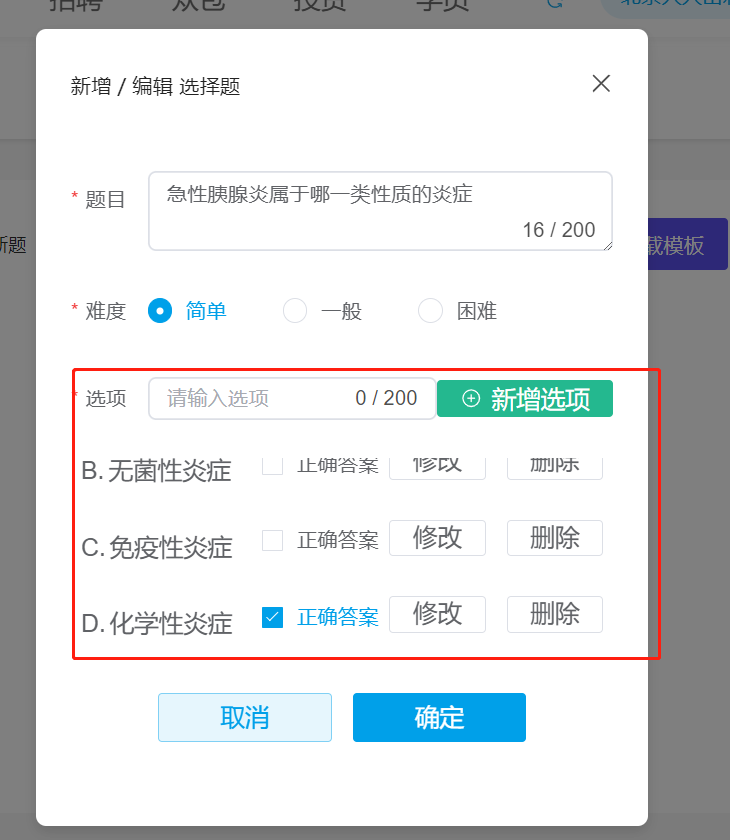Select the 一般 difficulty radio button

click(x=295, y=311)
